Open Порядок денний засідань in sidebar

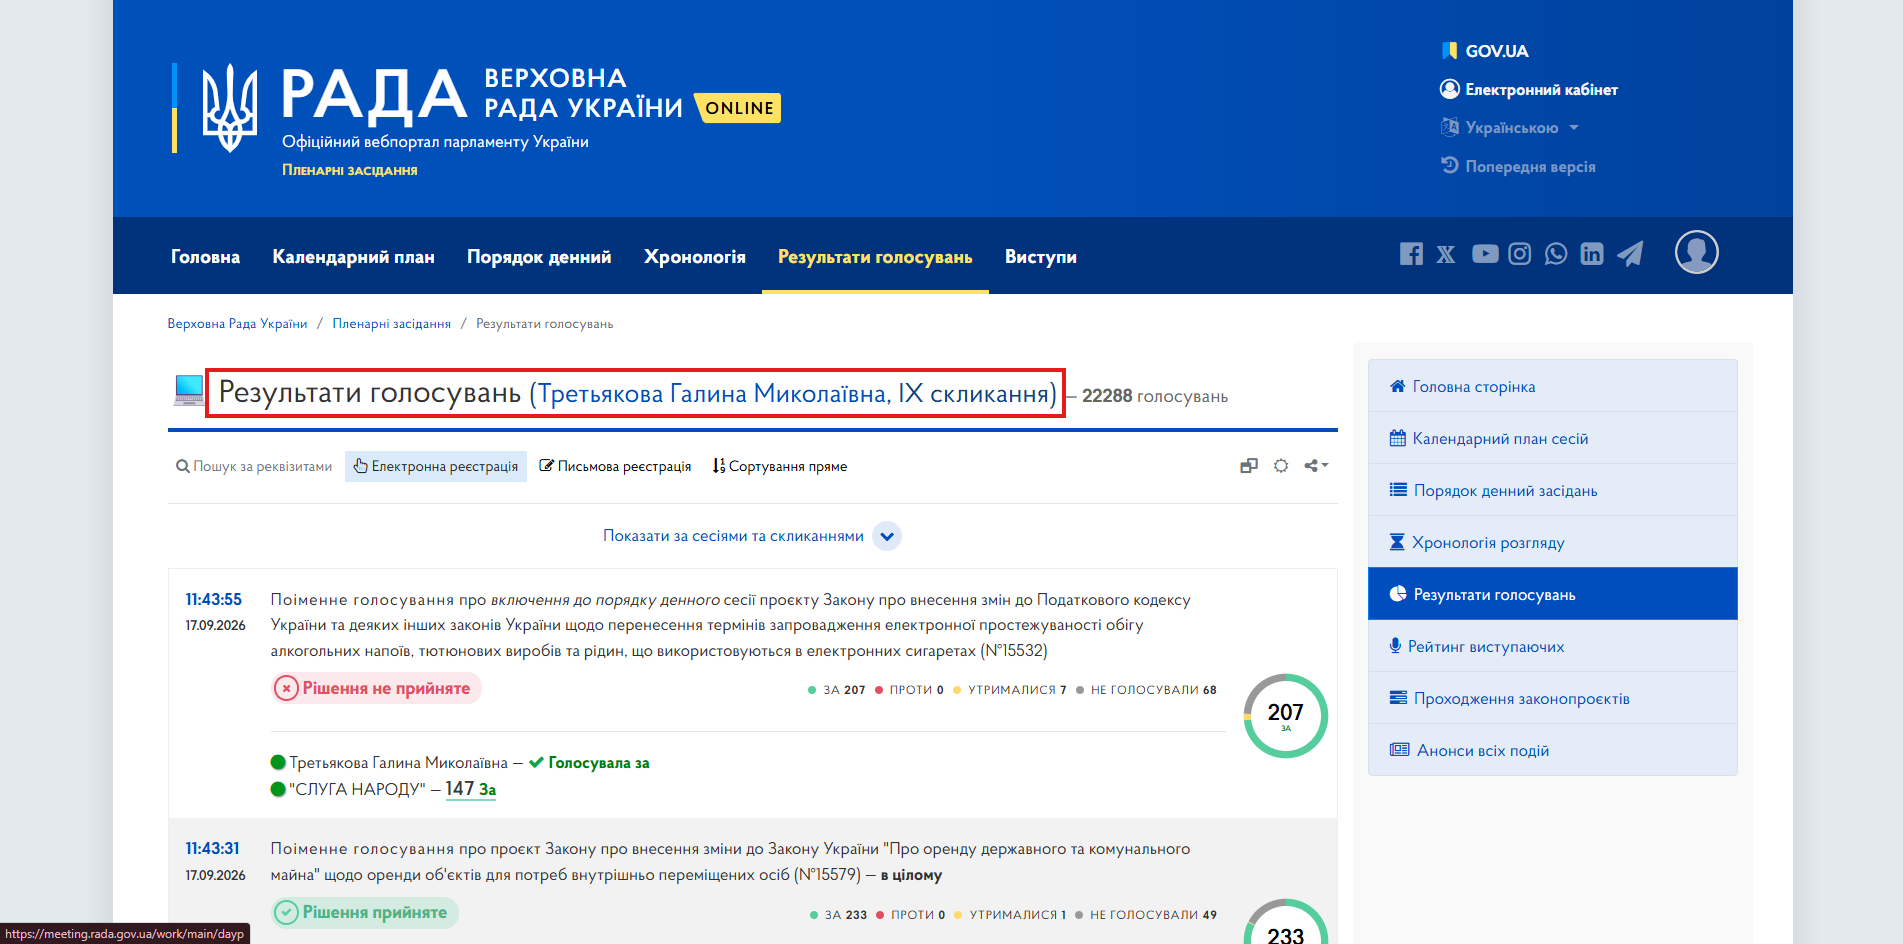pos(1552,490)
